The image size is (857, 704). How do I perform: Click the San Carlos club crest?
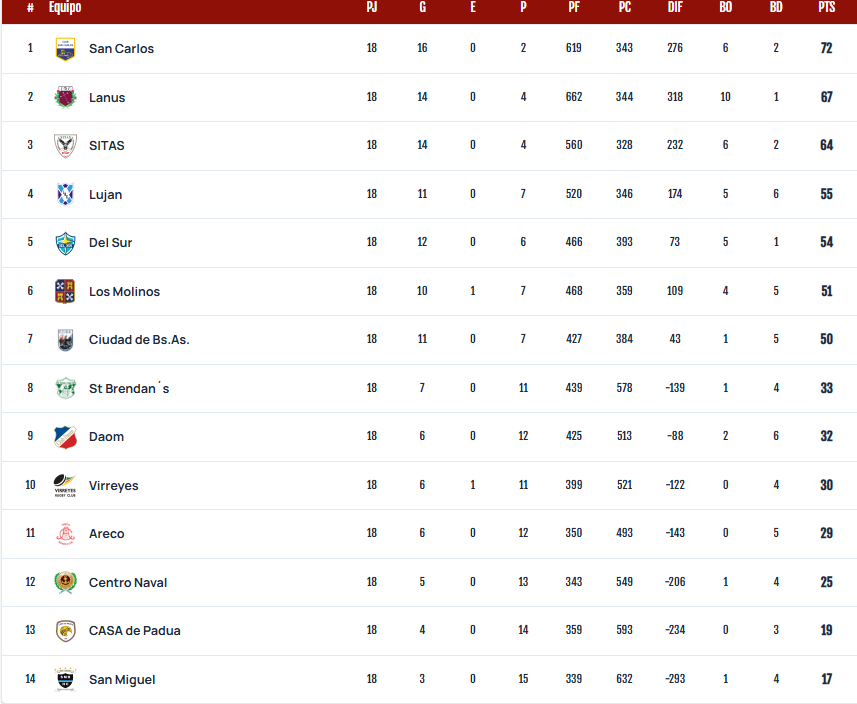coord(65,49)
